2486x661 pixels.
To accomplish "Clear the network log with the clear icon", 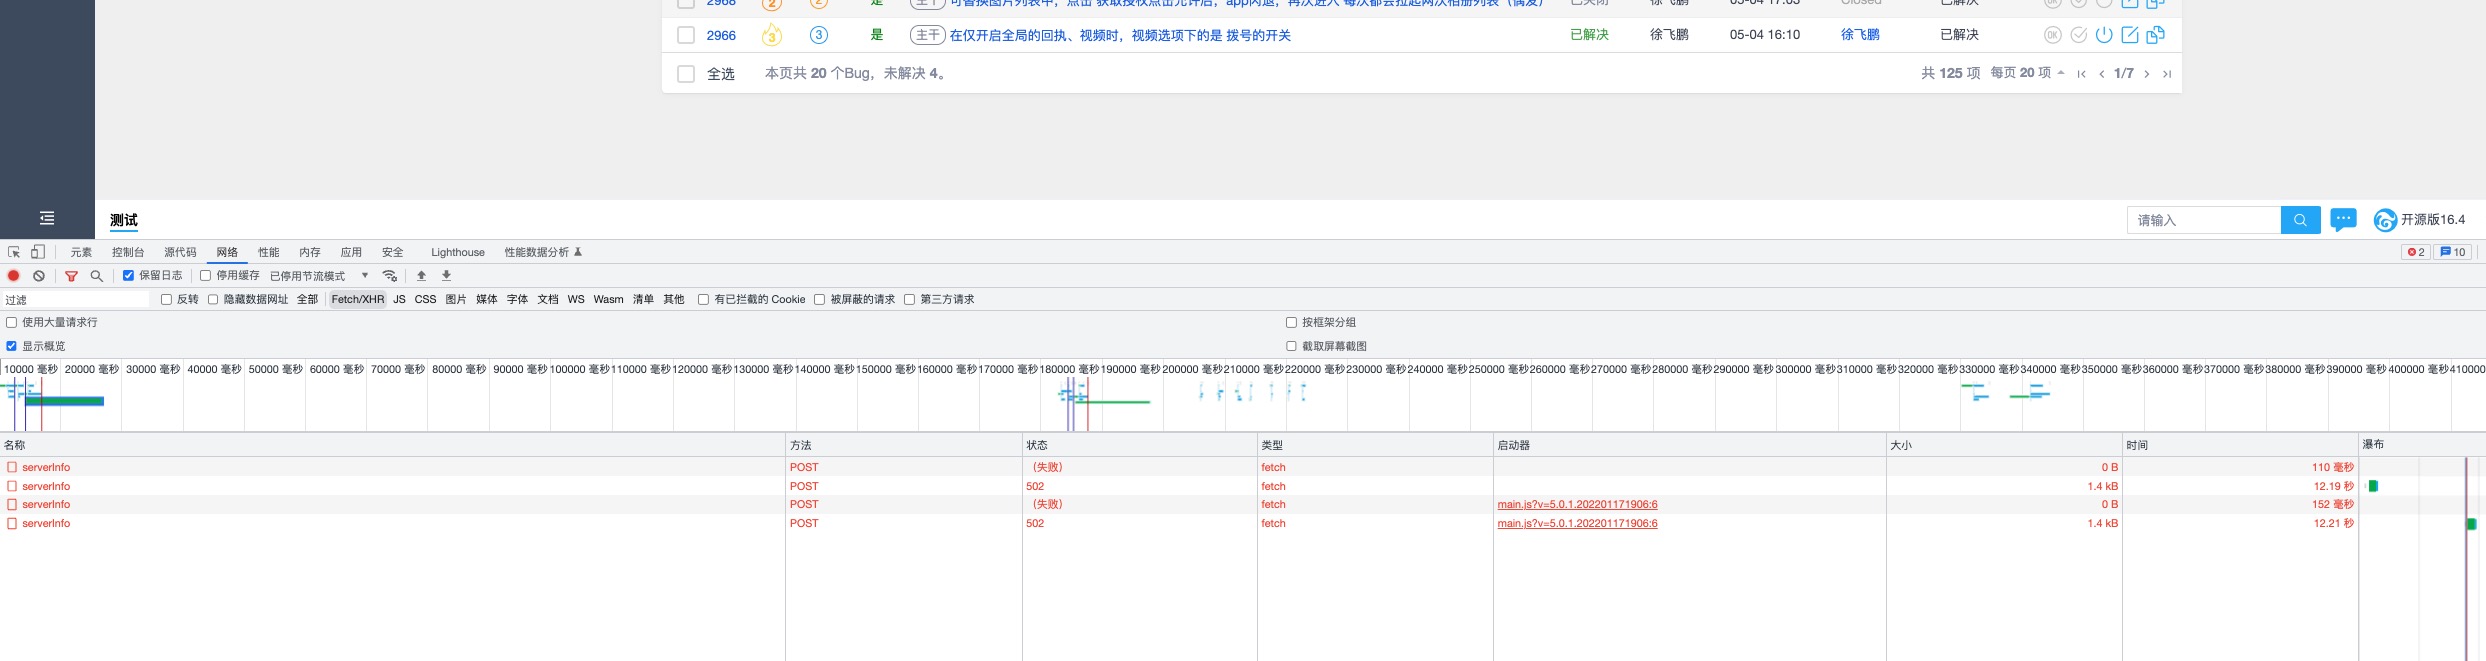I will click(39, 276).
